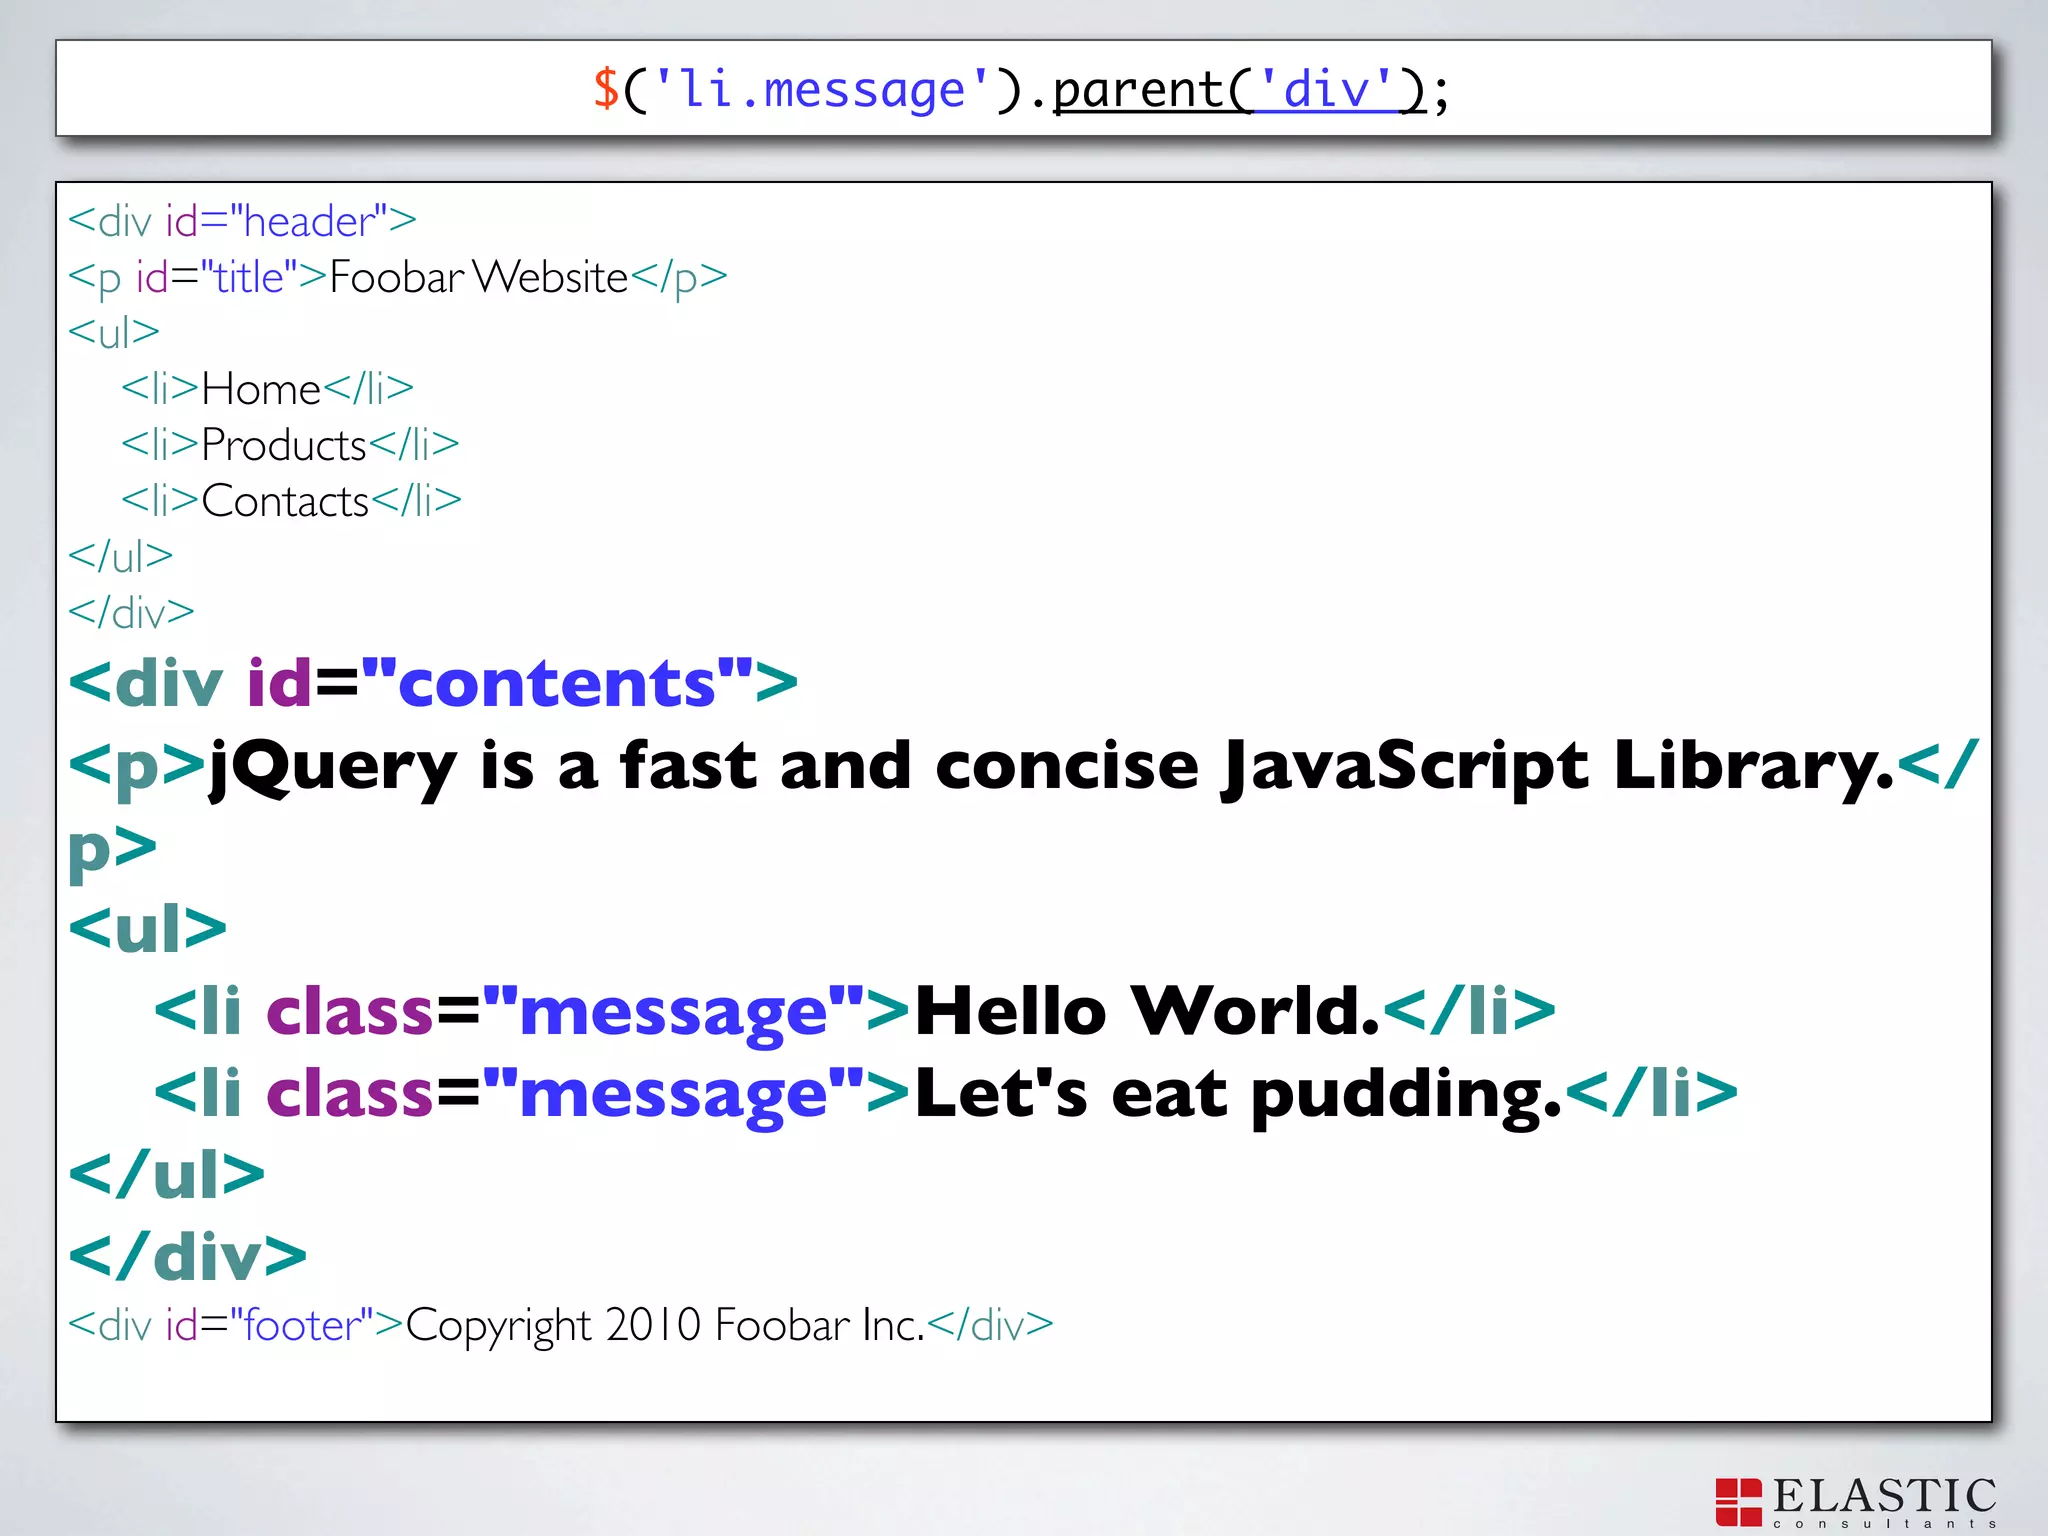
Task: Click the Elastic Consultants red logo icon
Action: coord(1738,1502)
